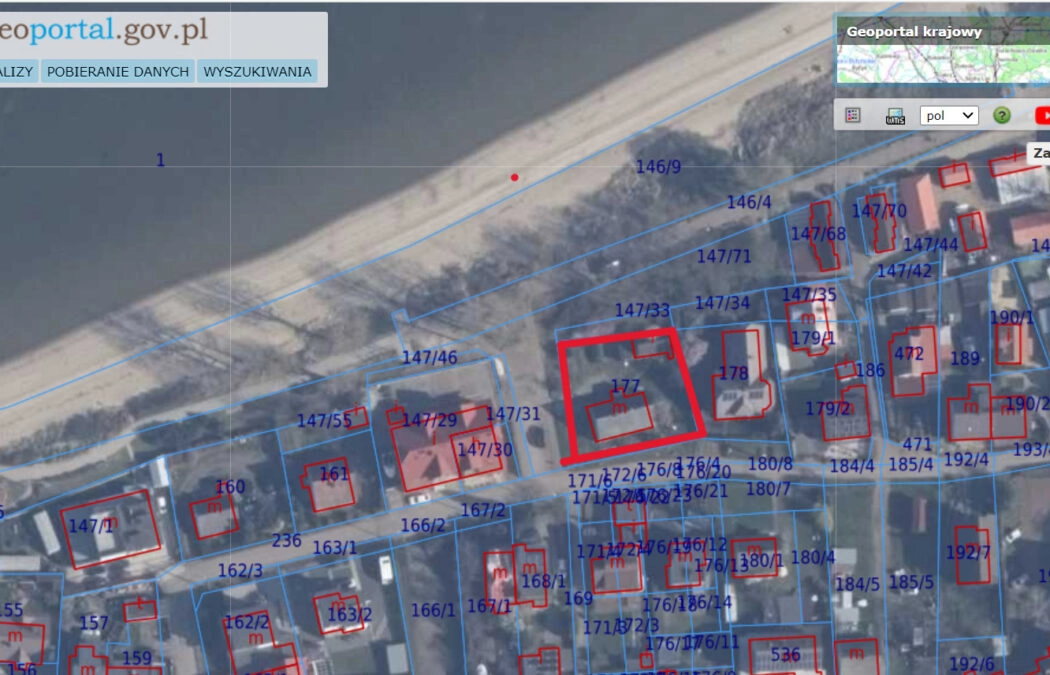Open the partially visible ANALIZY menu
The height and width of the screenshot is (675, 1050).
pyautogui.click(x=17, y=72)
